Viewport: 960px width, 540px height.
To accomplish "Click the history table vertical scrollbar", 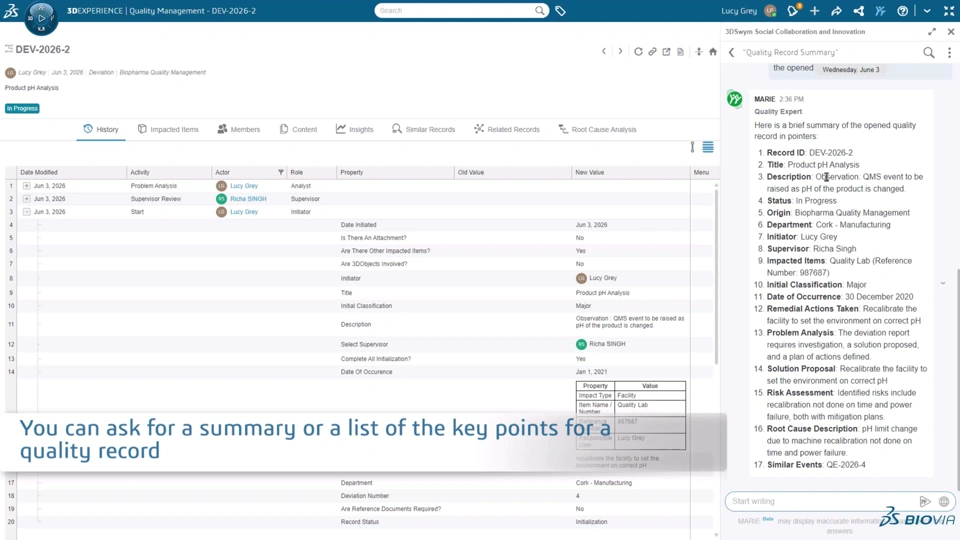I will coord(716,276).
